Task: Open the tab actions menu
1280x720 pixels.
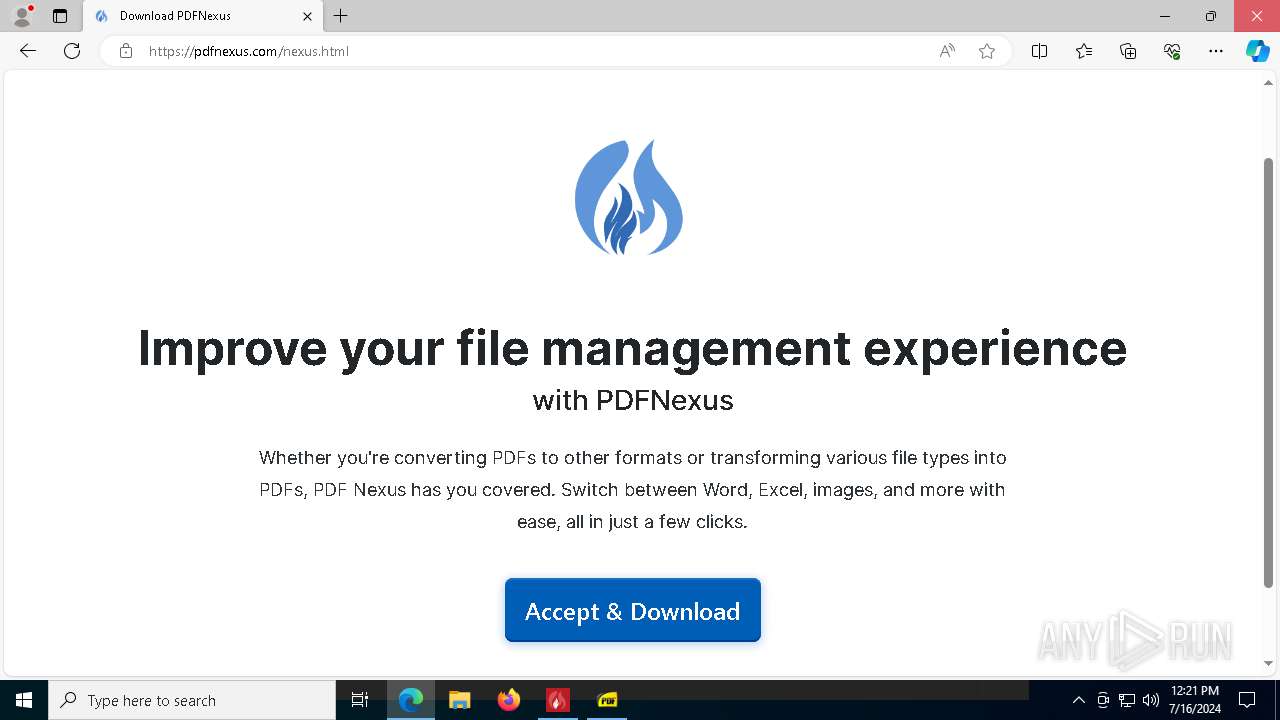Action: (60, 16)
